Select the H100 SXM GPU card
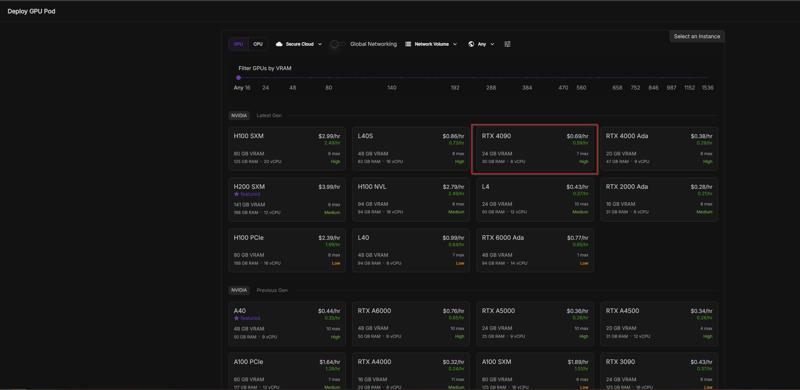 (287, 149)
